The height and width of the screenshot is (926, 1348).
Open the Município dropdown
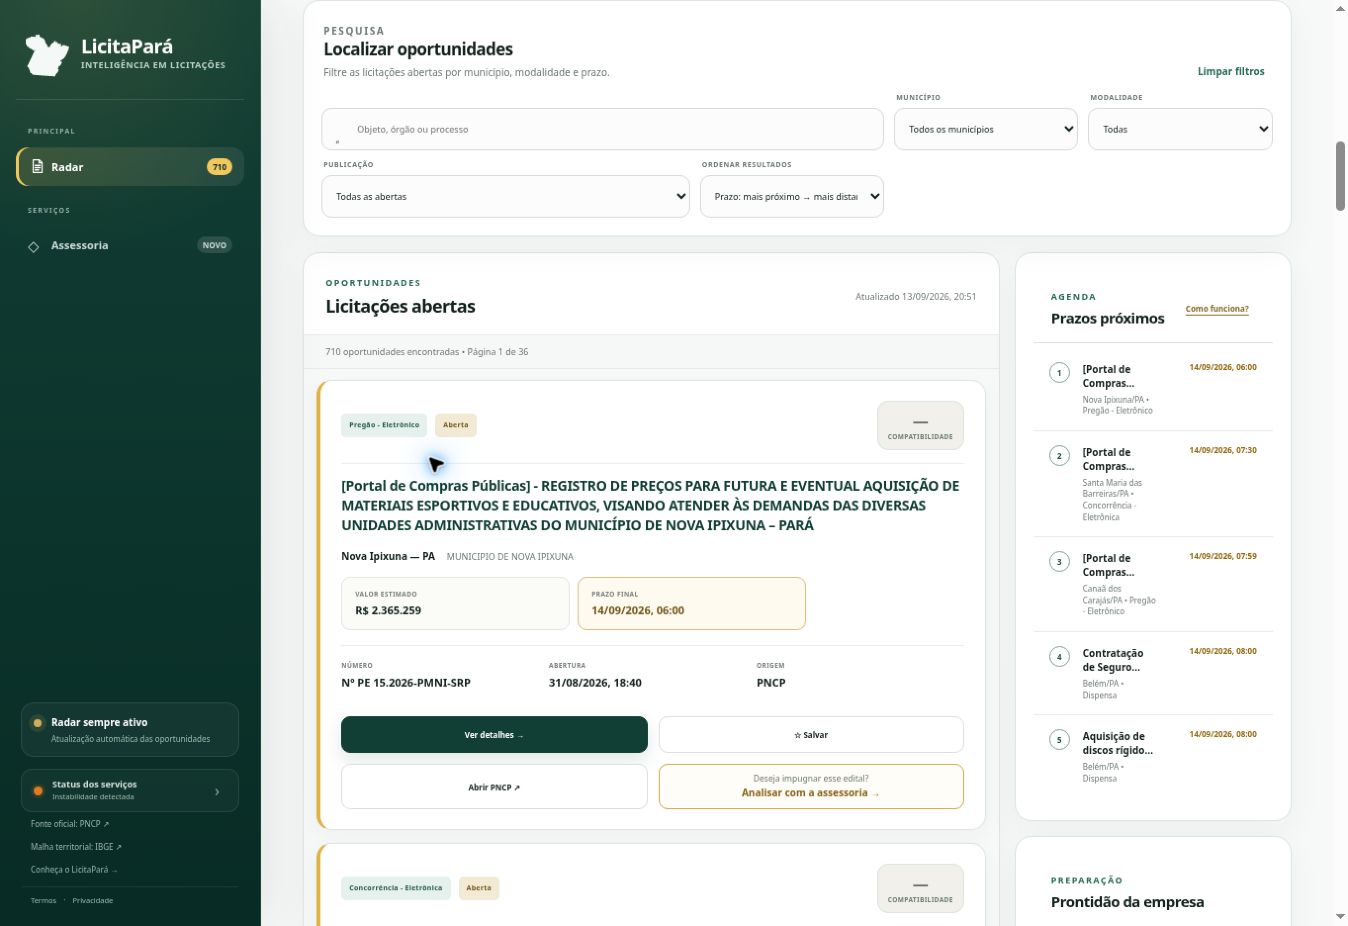tap(986, 129)
